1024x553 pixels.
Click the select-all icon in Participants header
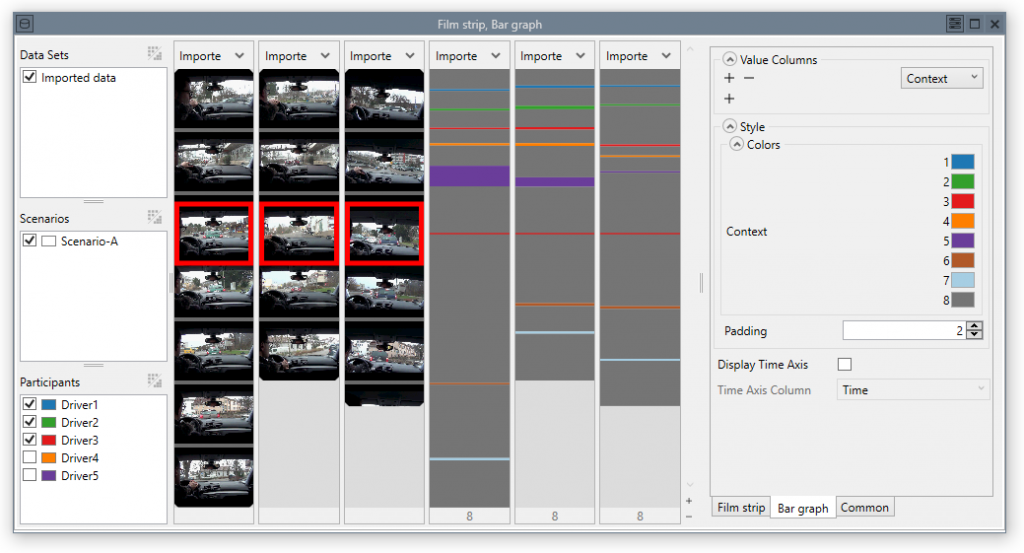coord(154,381)
